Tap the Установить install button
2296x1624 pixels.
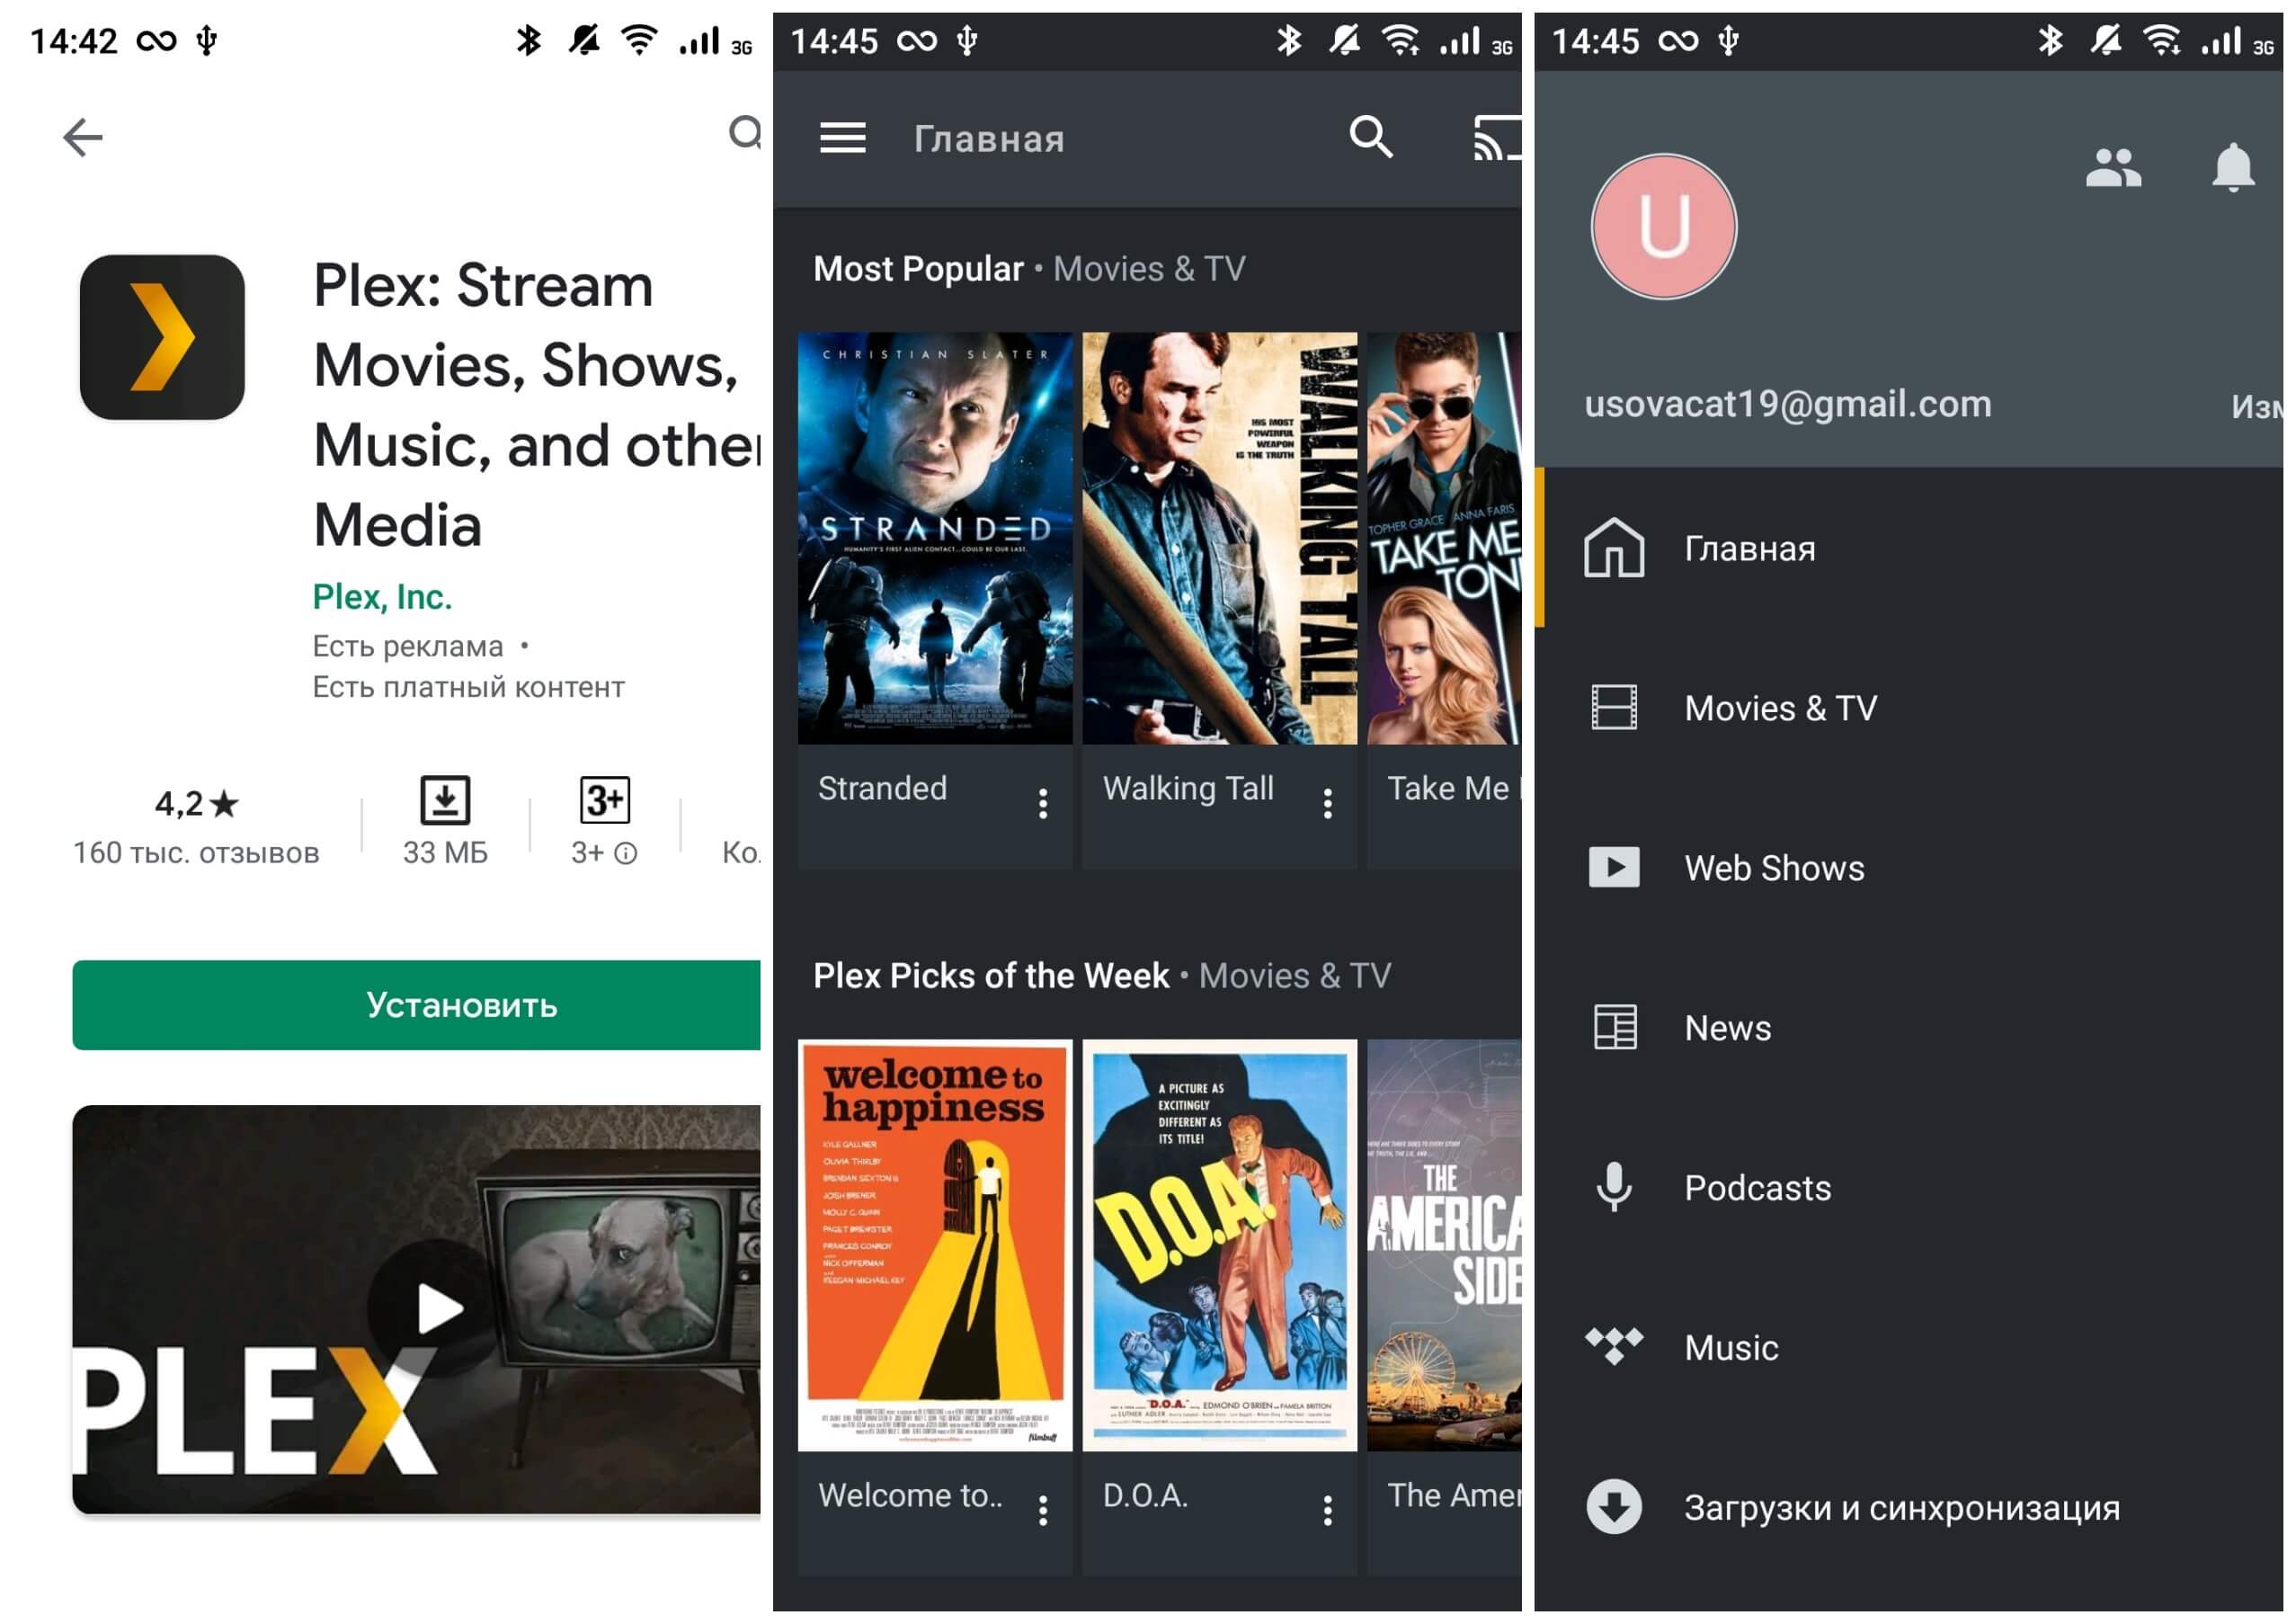(416, 1005)
